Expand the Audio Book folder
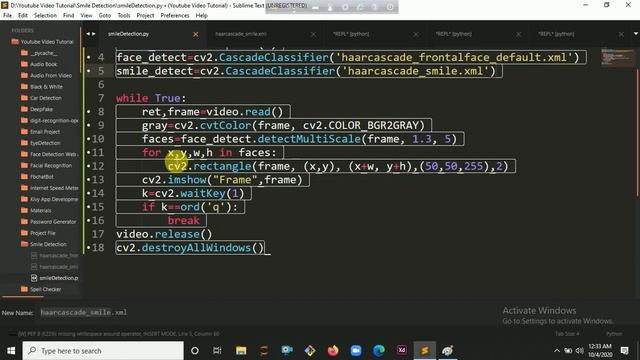Screen dimensions: 640x360 (x=40, y=64)
